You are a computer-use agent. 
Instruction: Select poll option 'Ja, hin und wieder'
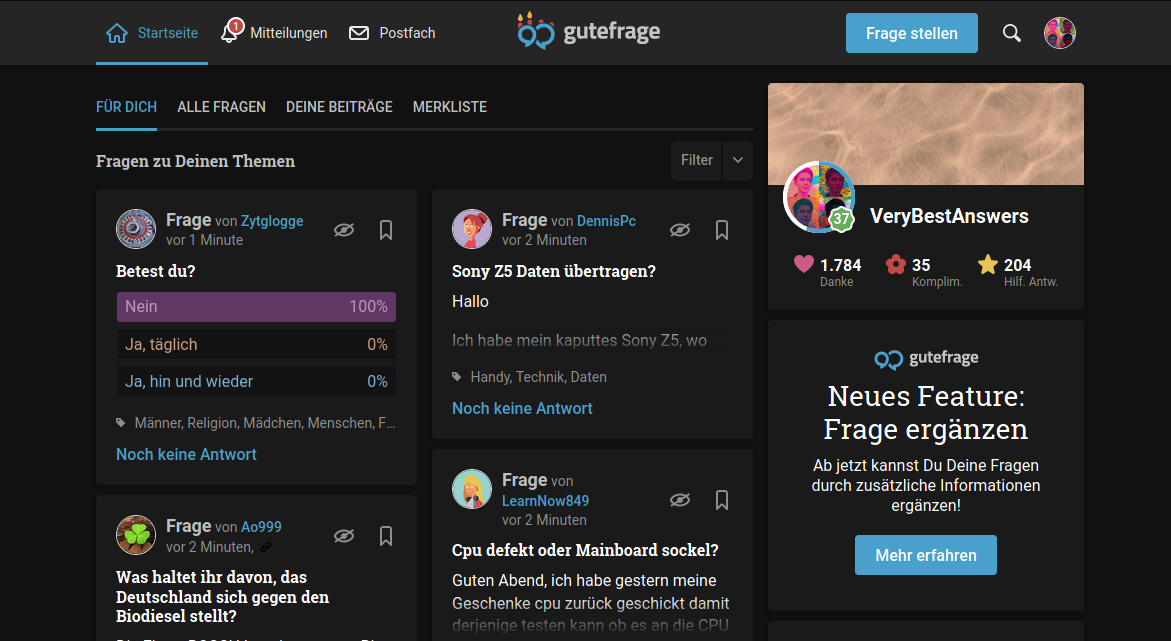click(x=256, y=381)
